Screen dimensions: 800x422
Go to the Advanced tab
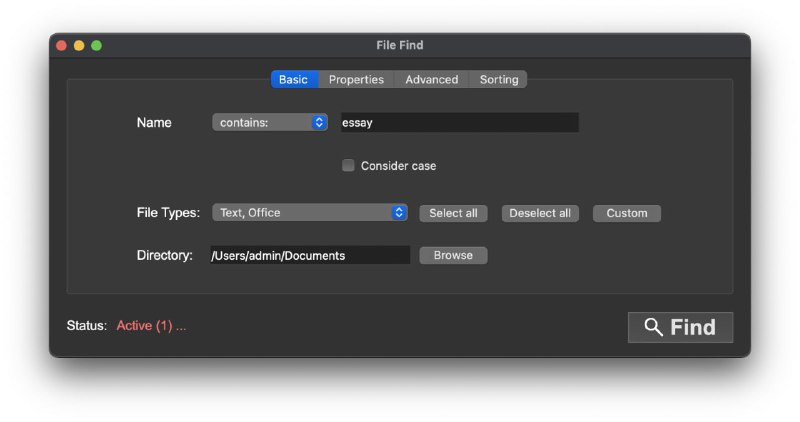tap(431, 80)
